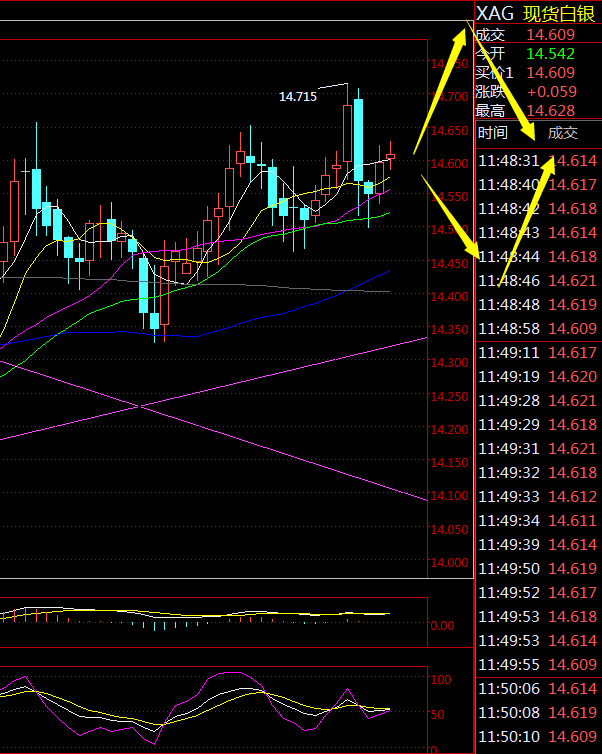Click price 14.611 in the 11:49:34 row
This screenshot has height=754, width=602.
tap(573, 520)
